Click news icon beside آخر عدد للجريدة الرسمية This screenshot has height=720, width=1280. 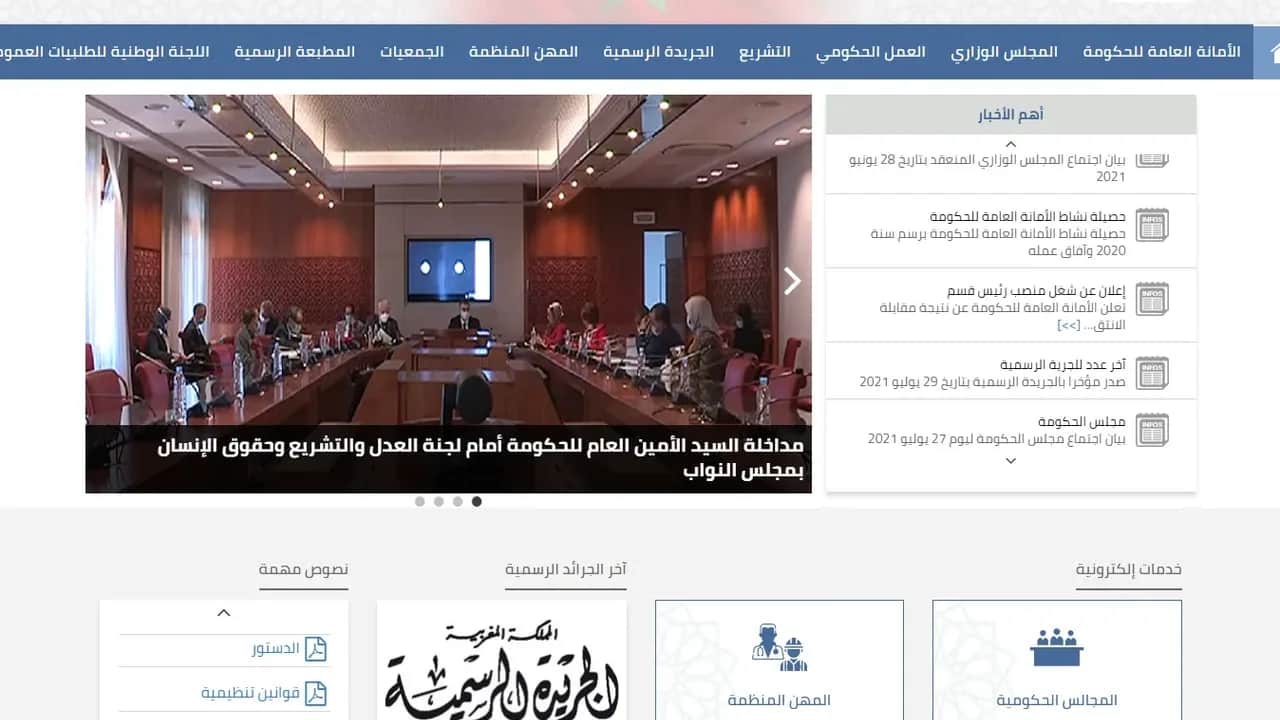click(1152, 373)
